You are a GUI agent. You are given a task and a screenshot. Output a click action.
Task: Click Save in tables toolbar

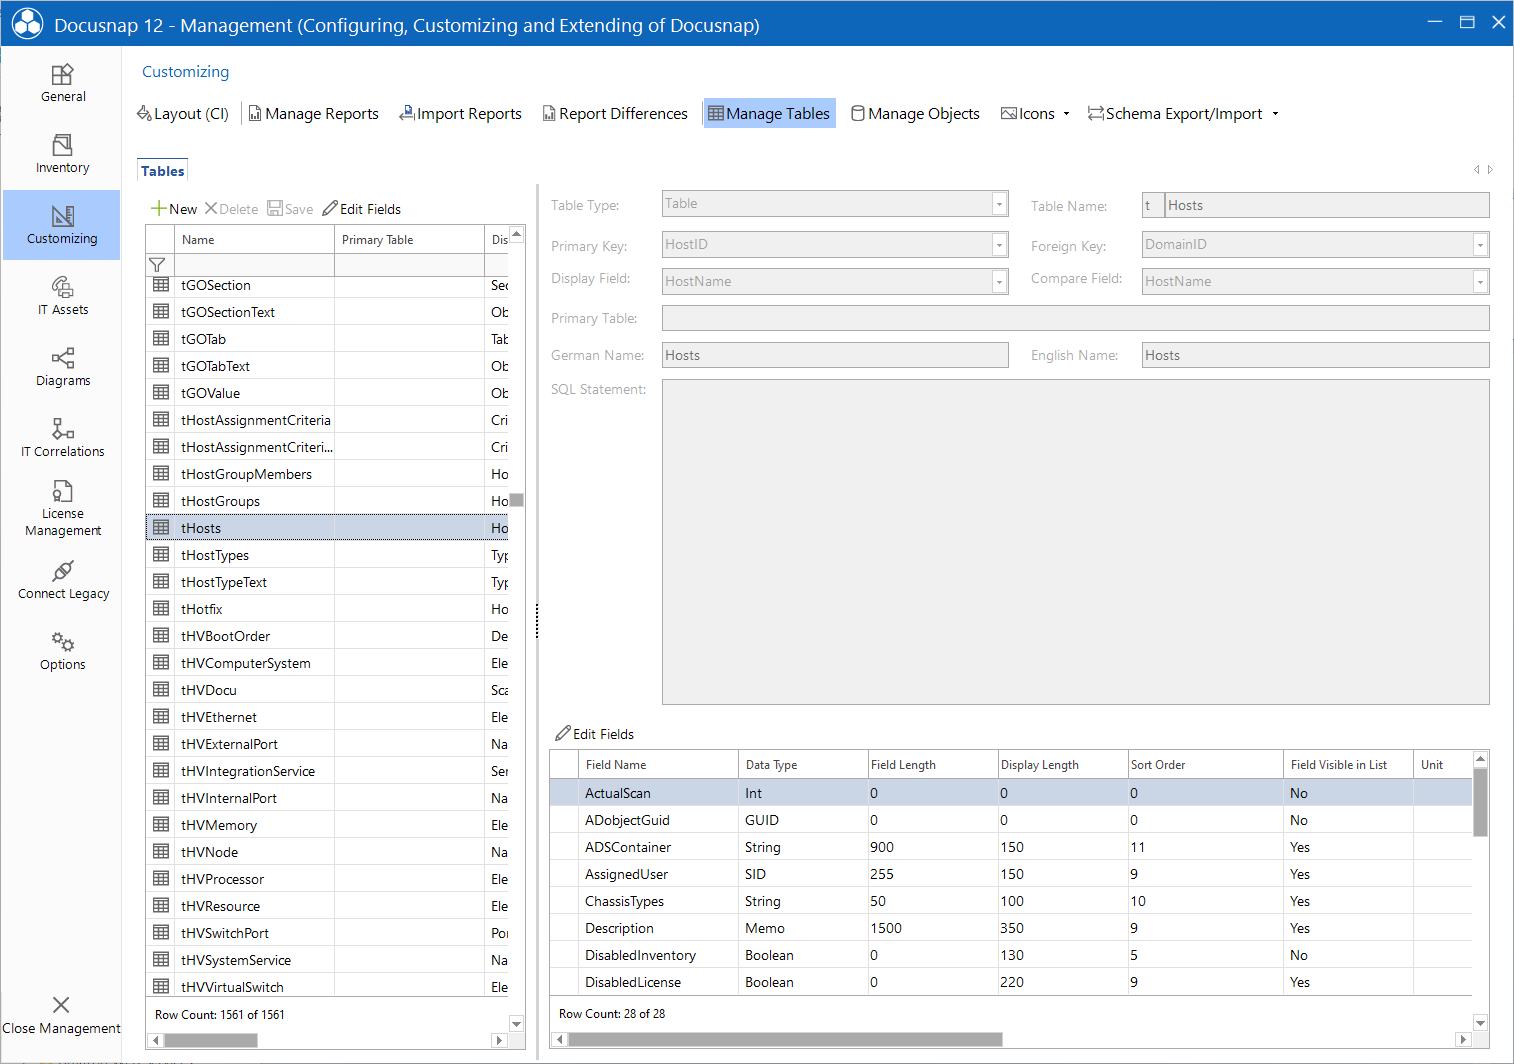291,209
